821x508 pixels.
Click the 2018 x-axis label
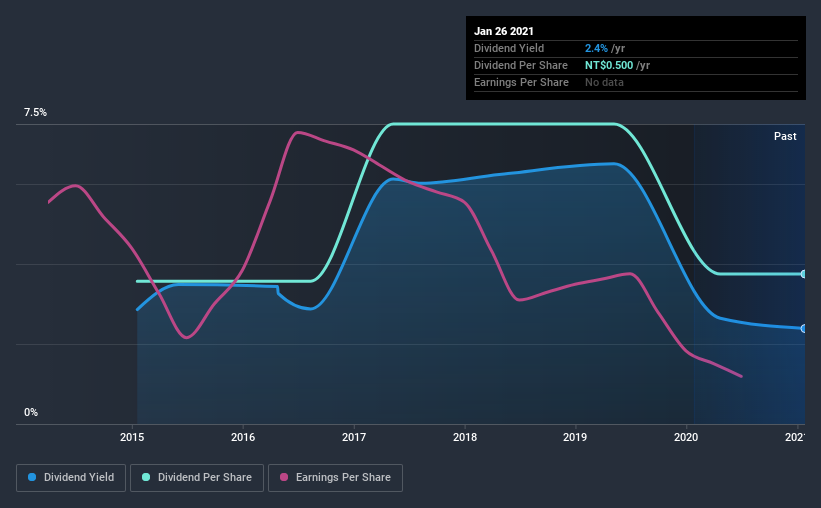(465, 437)
